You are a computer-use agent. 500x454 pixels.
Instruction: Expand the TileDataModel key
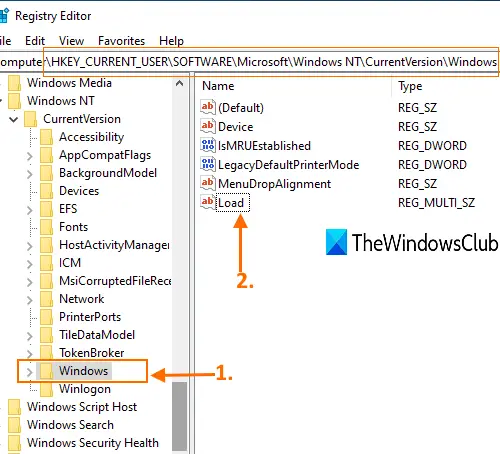coord(30,336)
